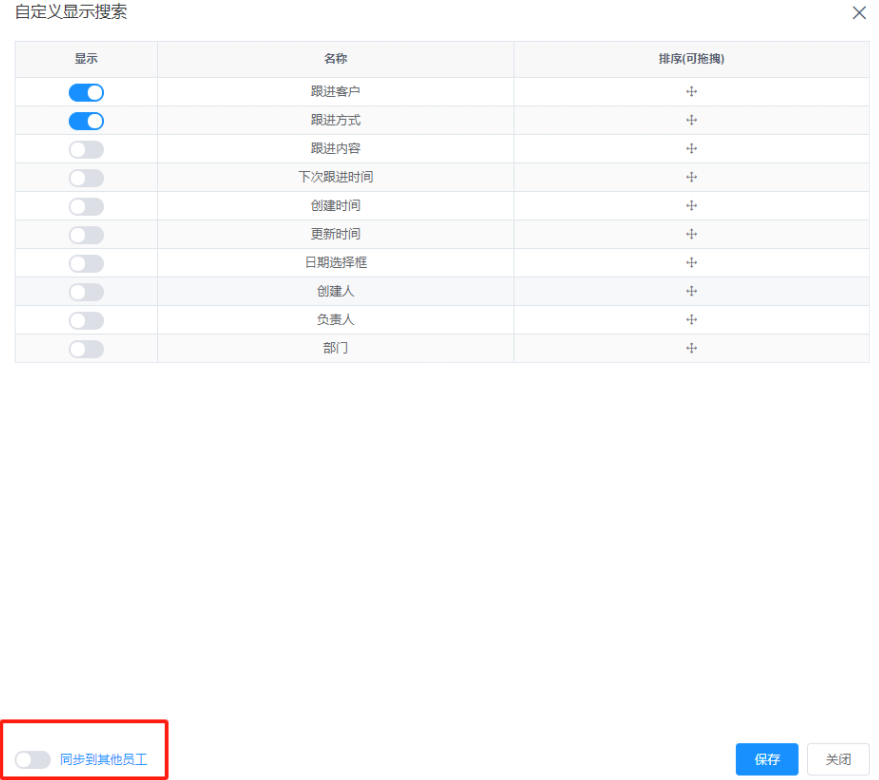Click the drag handle for 跟进方式 row
The image size is (879, 780).
click(692, 120)
